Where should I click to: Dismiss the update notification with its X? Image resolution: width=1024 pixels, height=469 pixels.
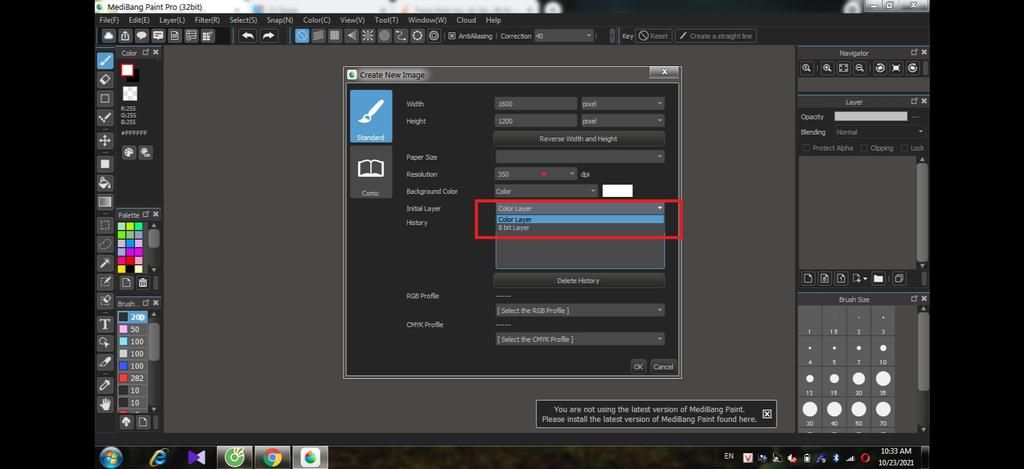[767, 414]
